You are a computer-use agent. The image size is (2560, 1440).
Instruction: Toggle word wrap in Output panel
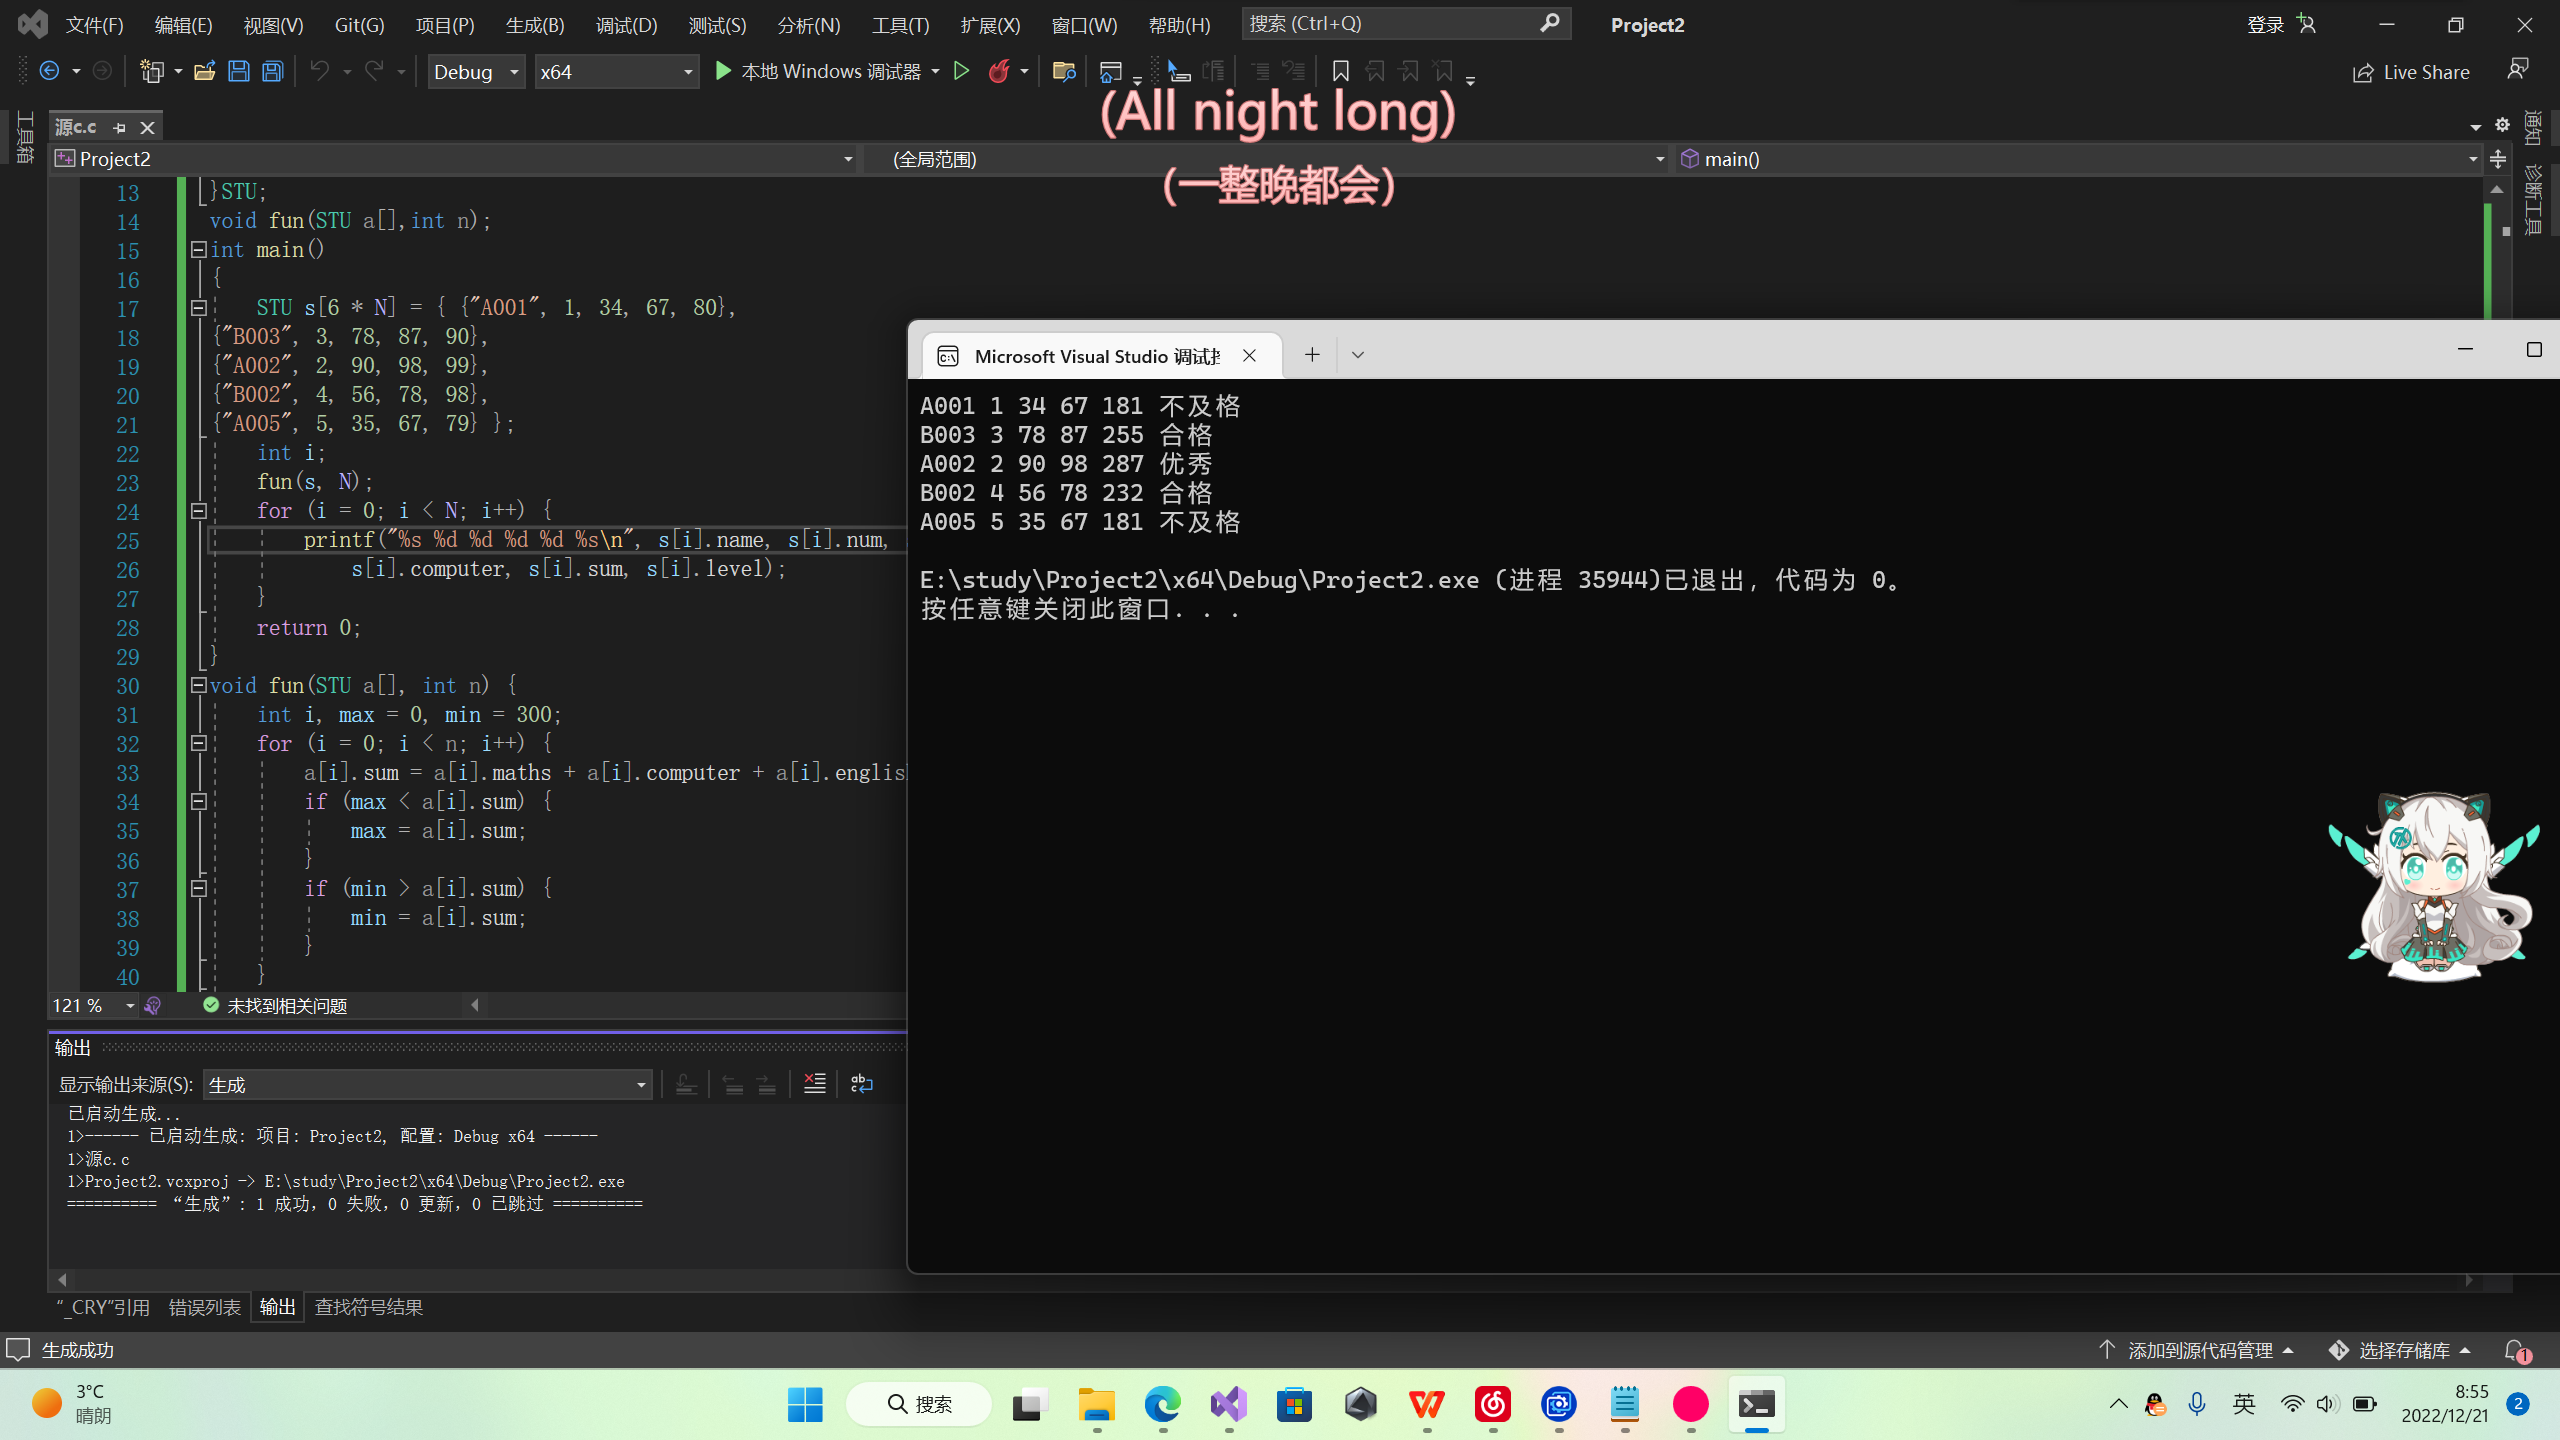click(861, 1084)
